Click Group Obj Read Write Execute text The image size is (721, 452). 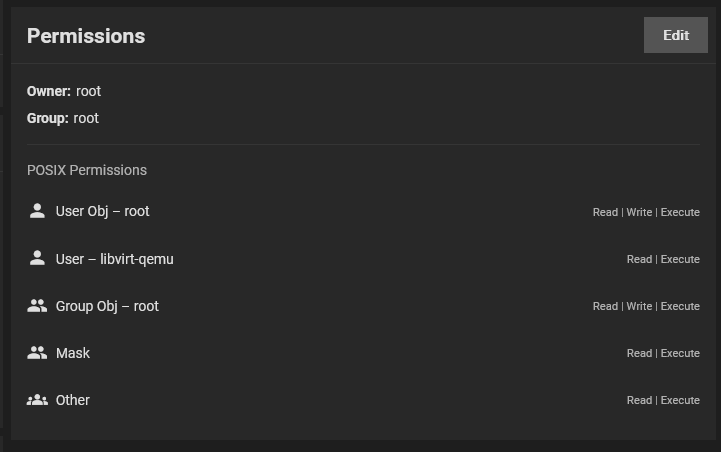(x=646, y=306)
